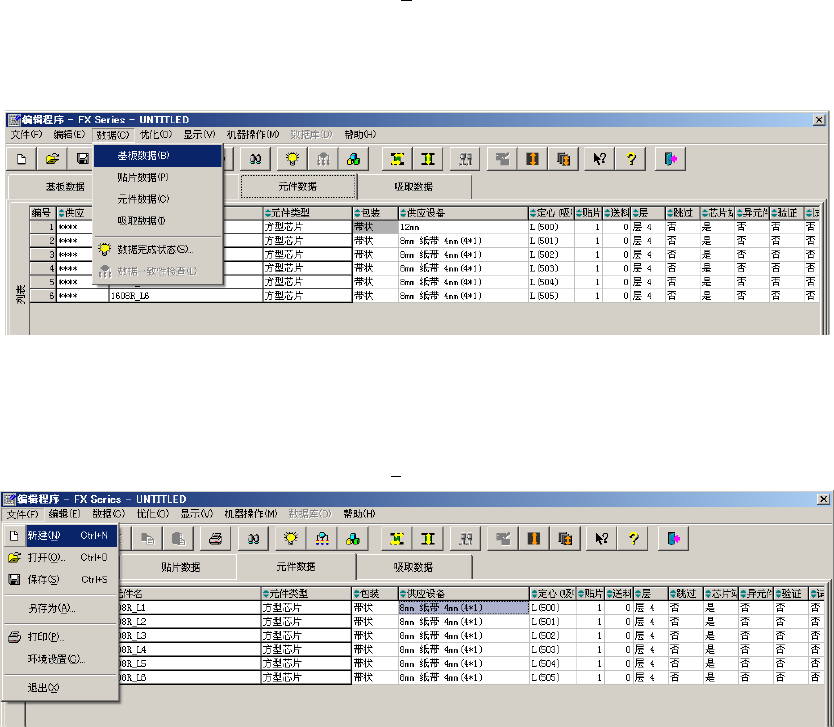Sort by 供应设备 column header in 数据-menu window

pyautogui.click(x=463, y=213)
